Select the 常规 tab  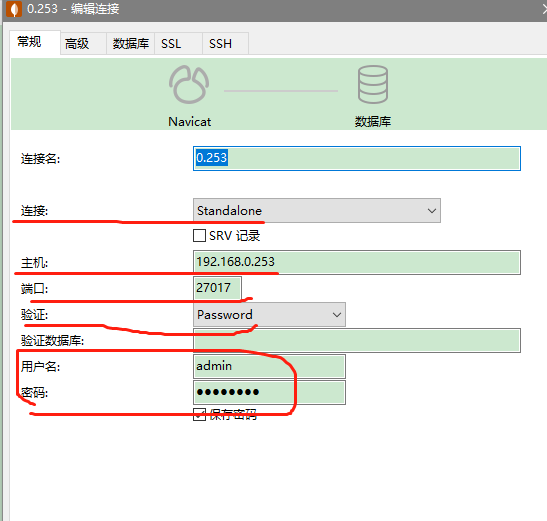pos(29,42)
